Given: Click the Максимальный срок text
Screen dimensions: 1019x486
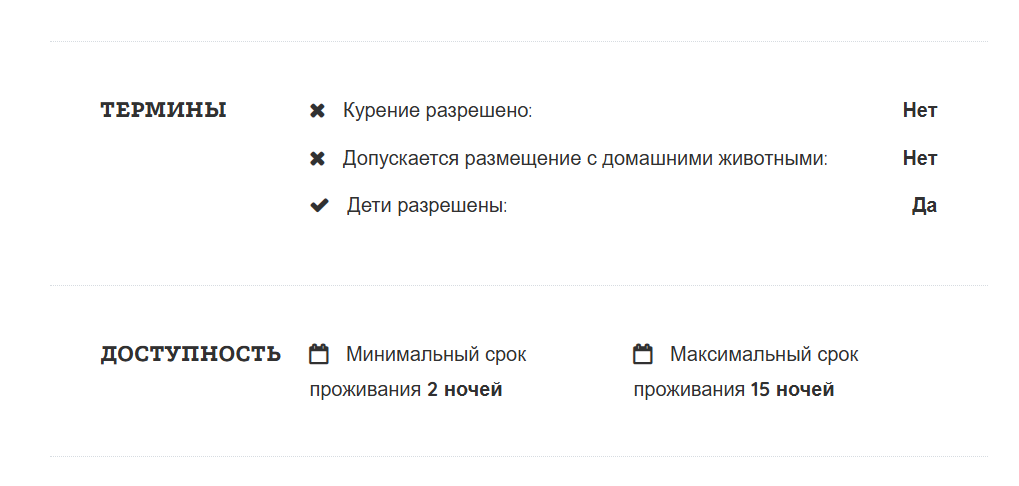Looking at the screenshot, I should 764,354.
